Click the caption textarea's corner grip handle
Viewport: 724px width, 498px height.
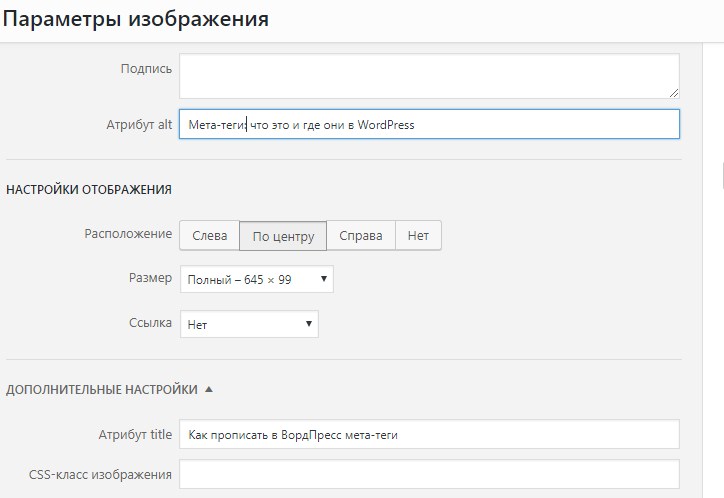674,93
